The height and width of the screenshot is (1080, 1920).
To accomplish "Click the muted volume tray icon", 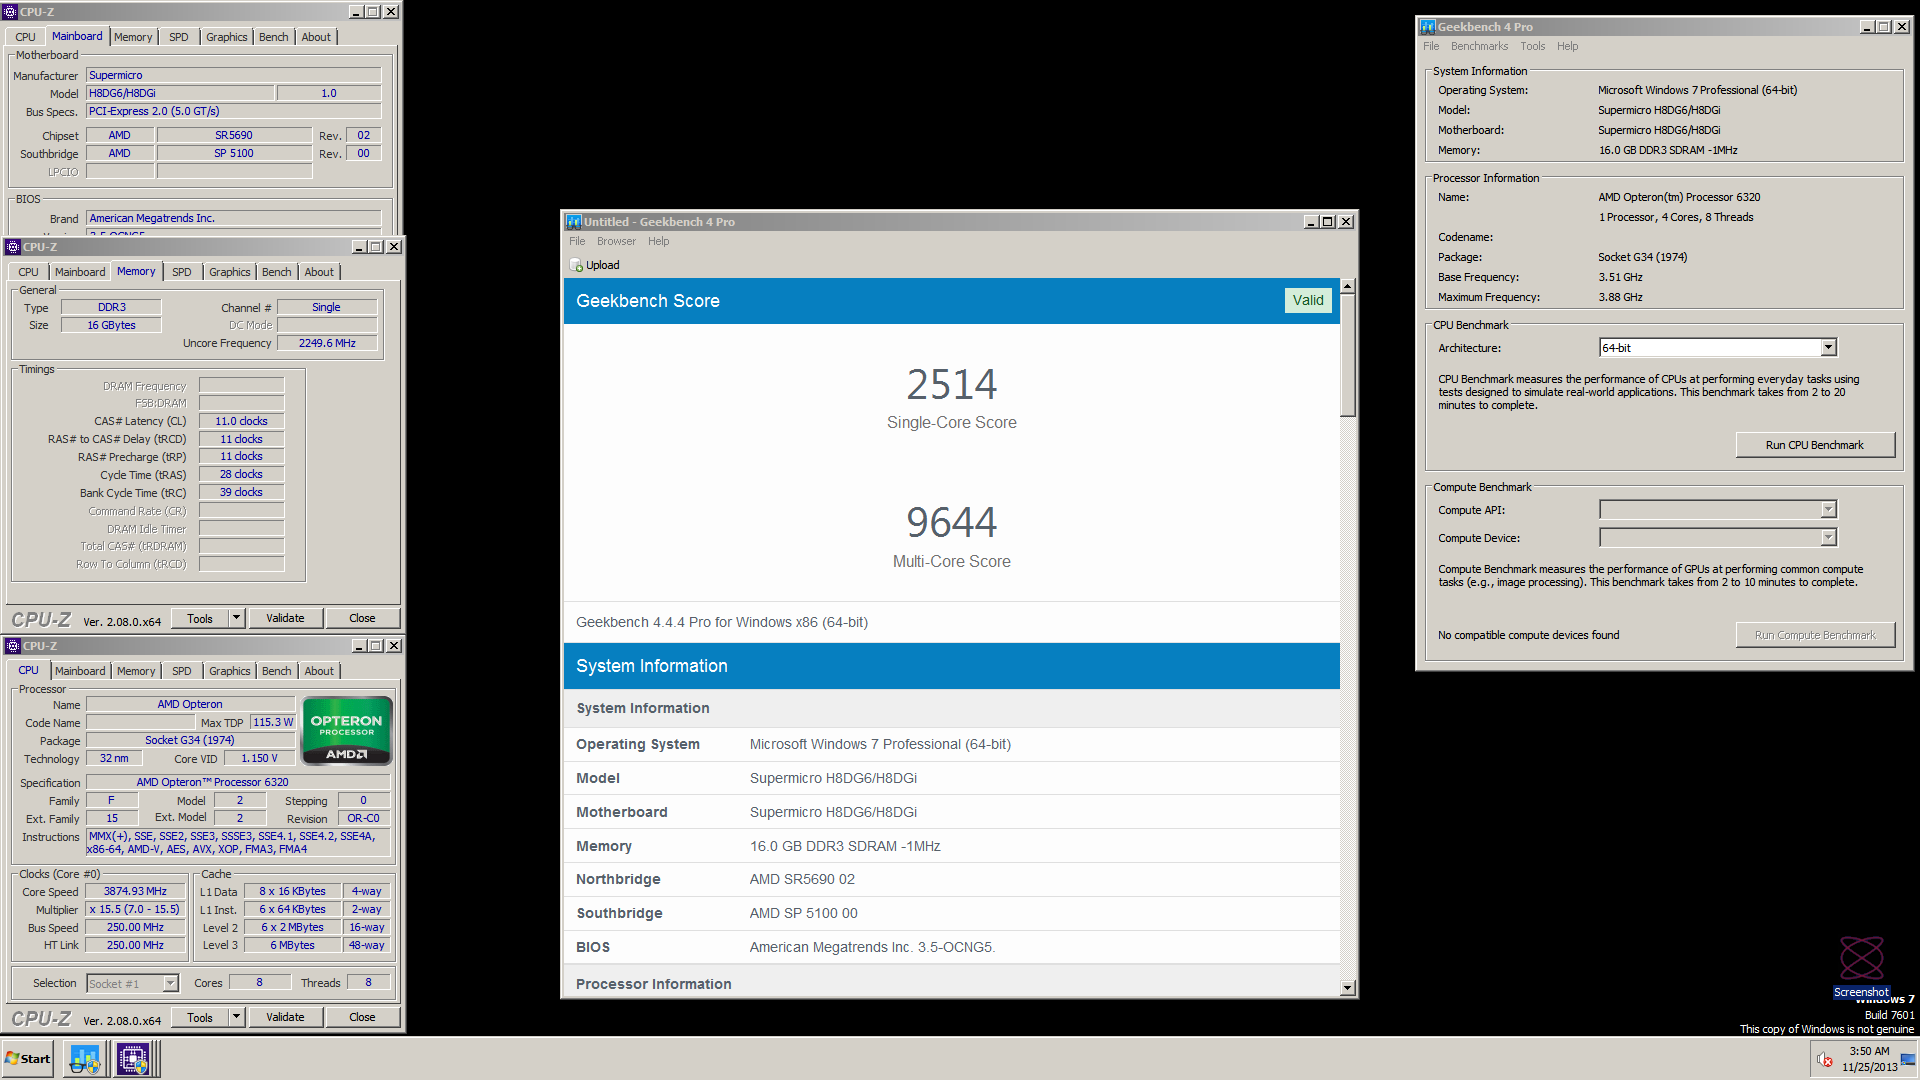I will pos(1825,1060).
